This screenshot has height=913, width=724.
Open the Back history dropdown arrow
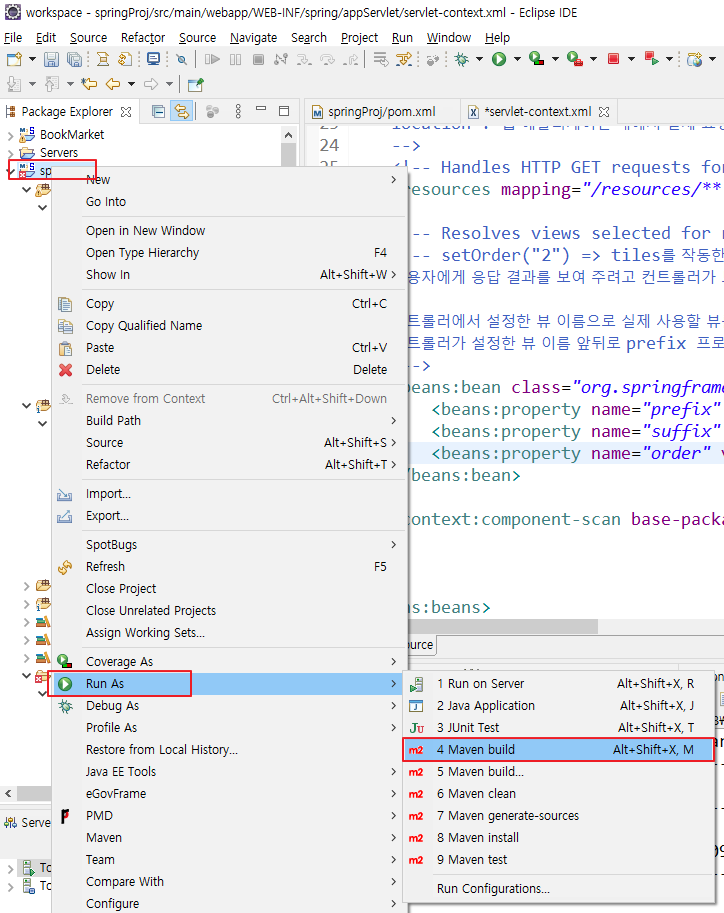tap(131, 84)
